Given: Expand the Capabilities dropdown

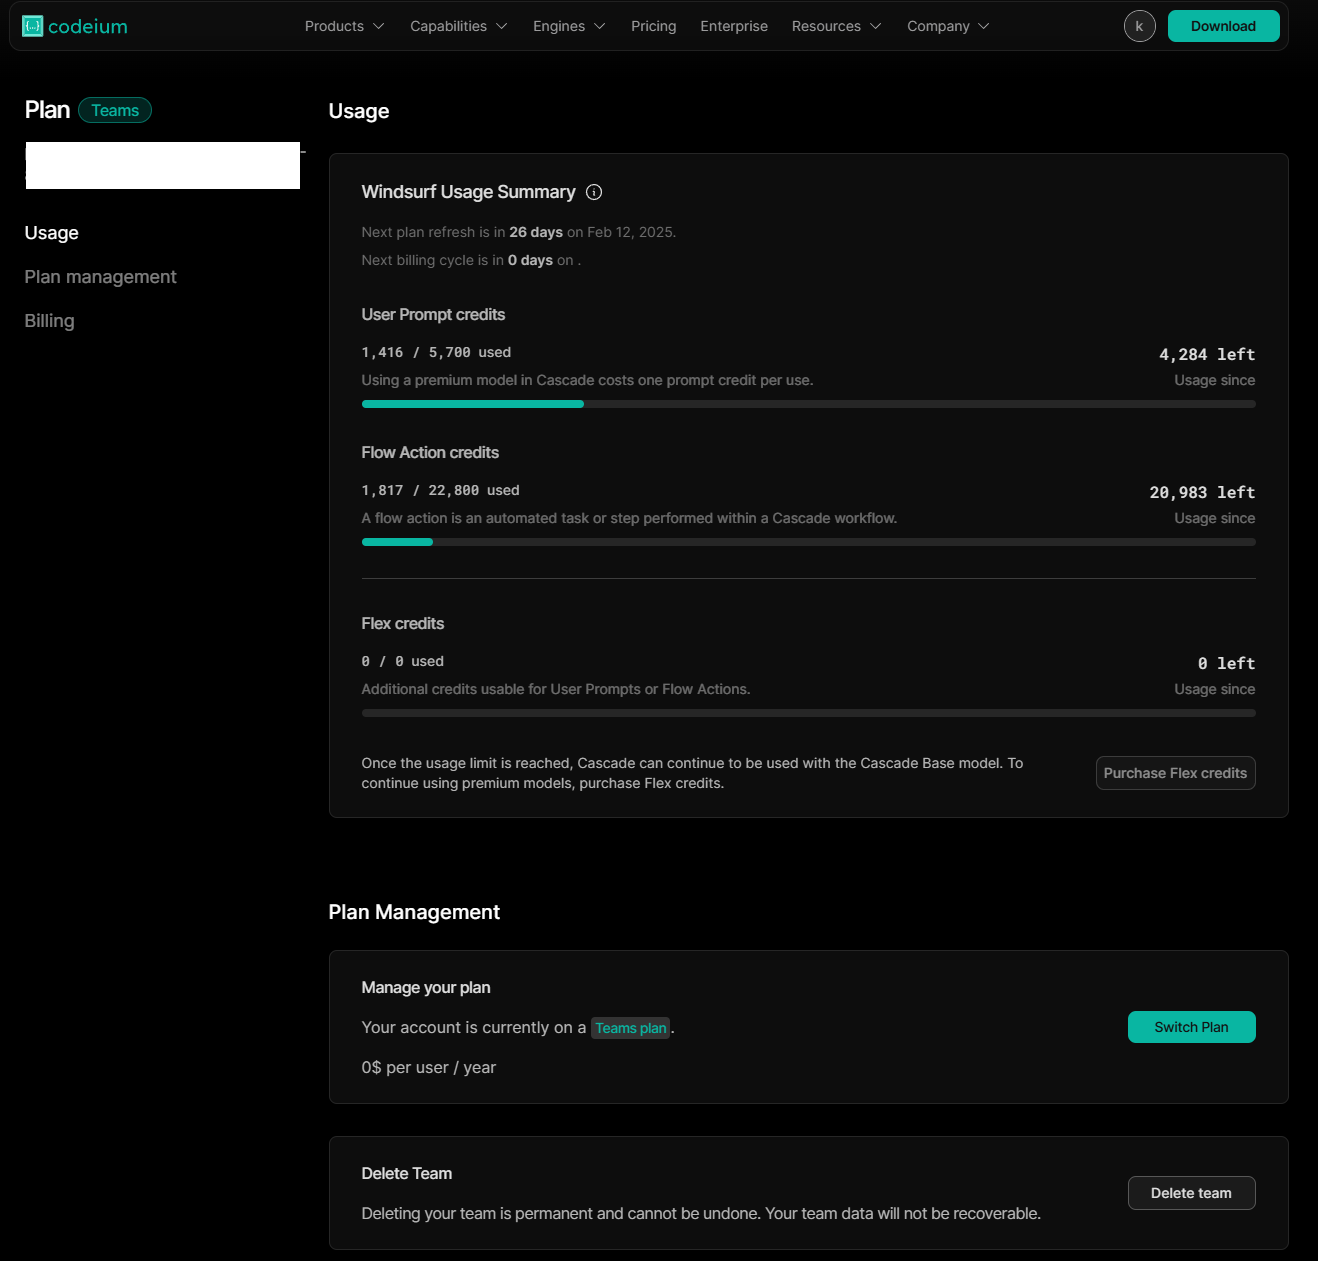Looking at the screenshot, I should (x=459, y=26).
